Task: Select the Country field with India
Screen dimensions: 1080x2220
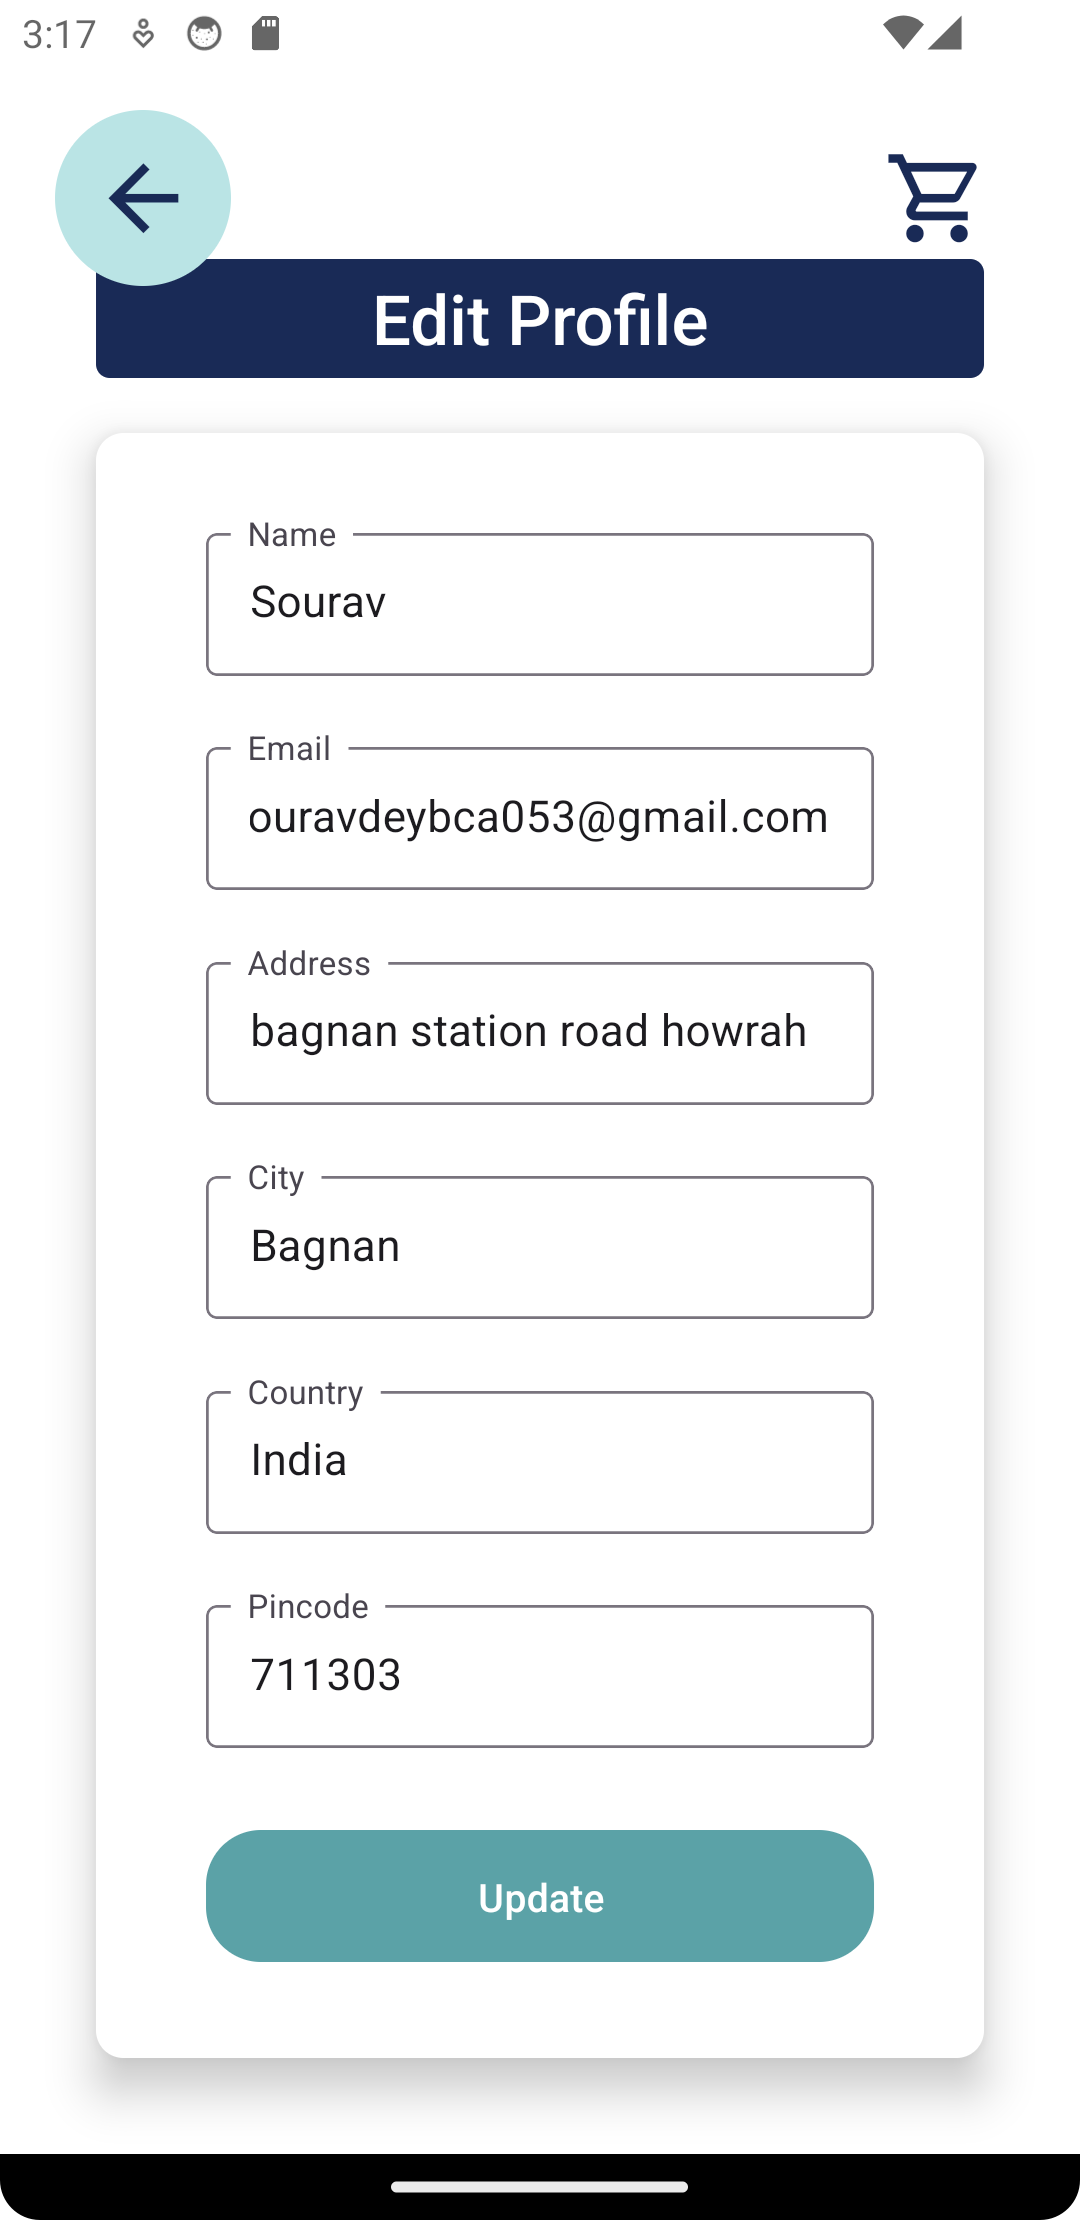Action: pyautogui.click(x=540, y=1462)
